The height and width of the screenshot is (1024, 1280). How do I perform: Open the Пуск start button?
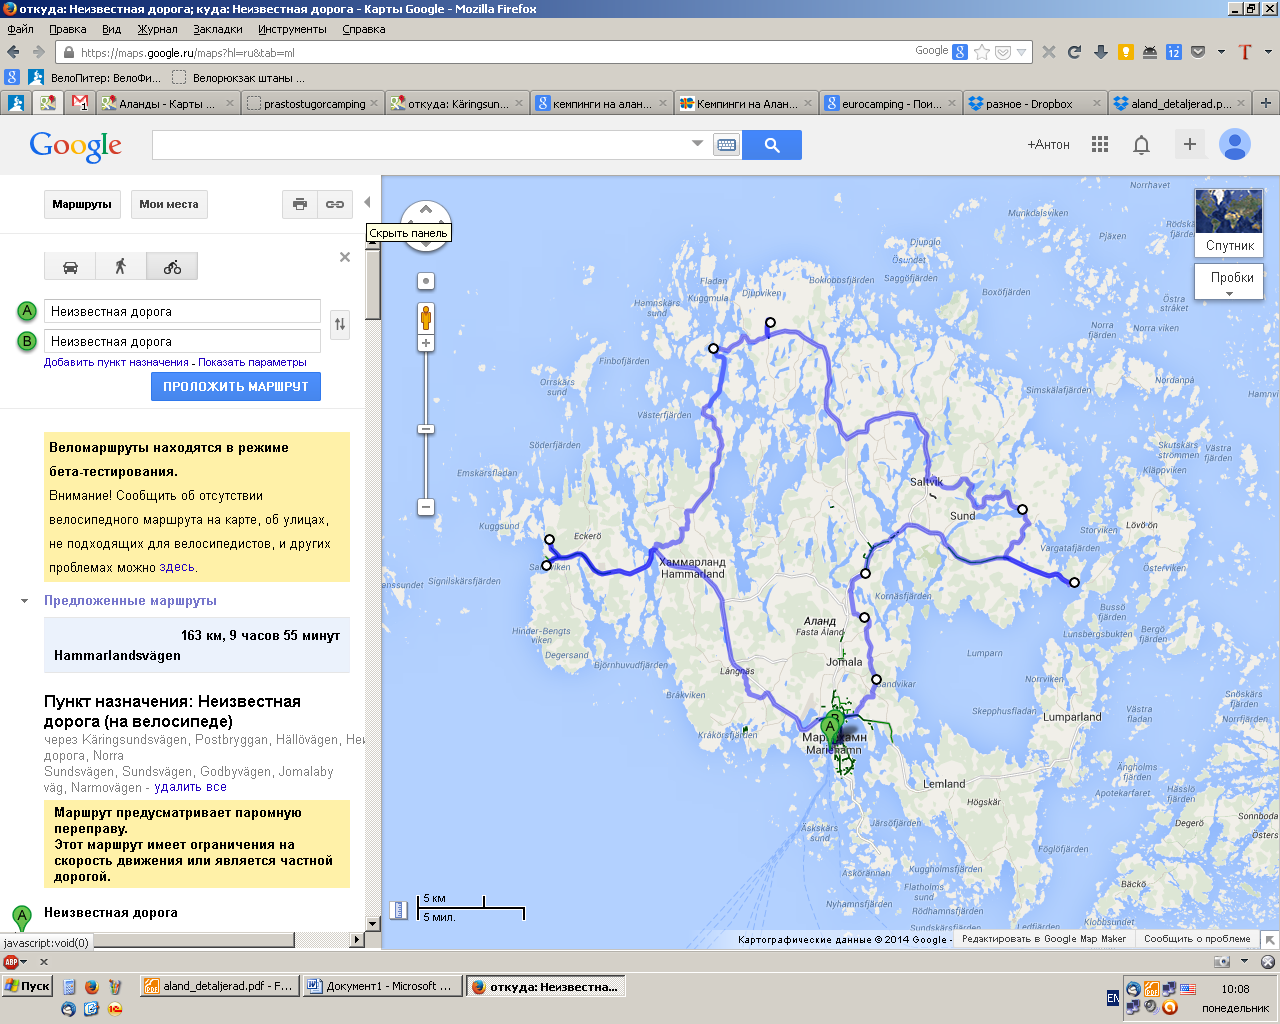pos(28,986)
